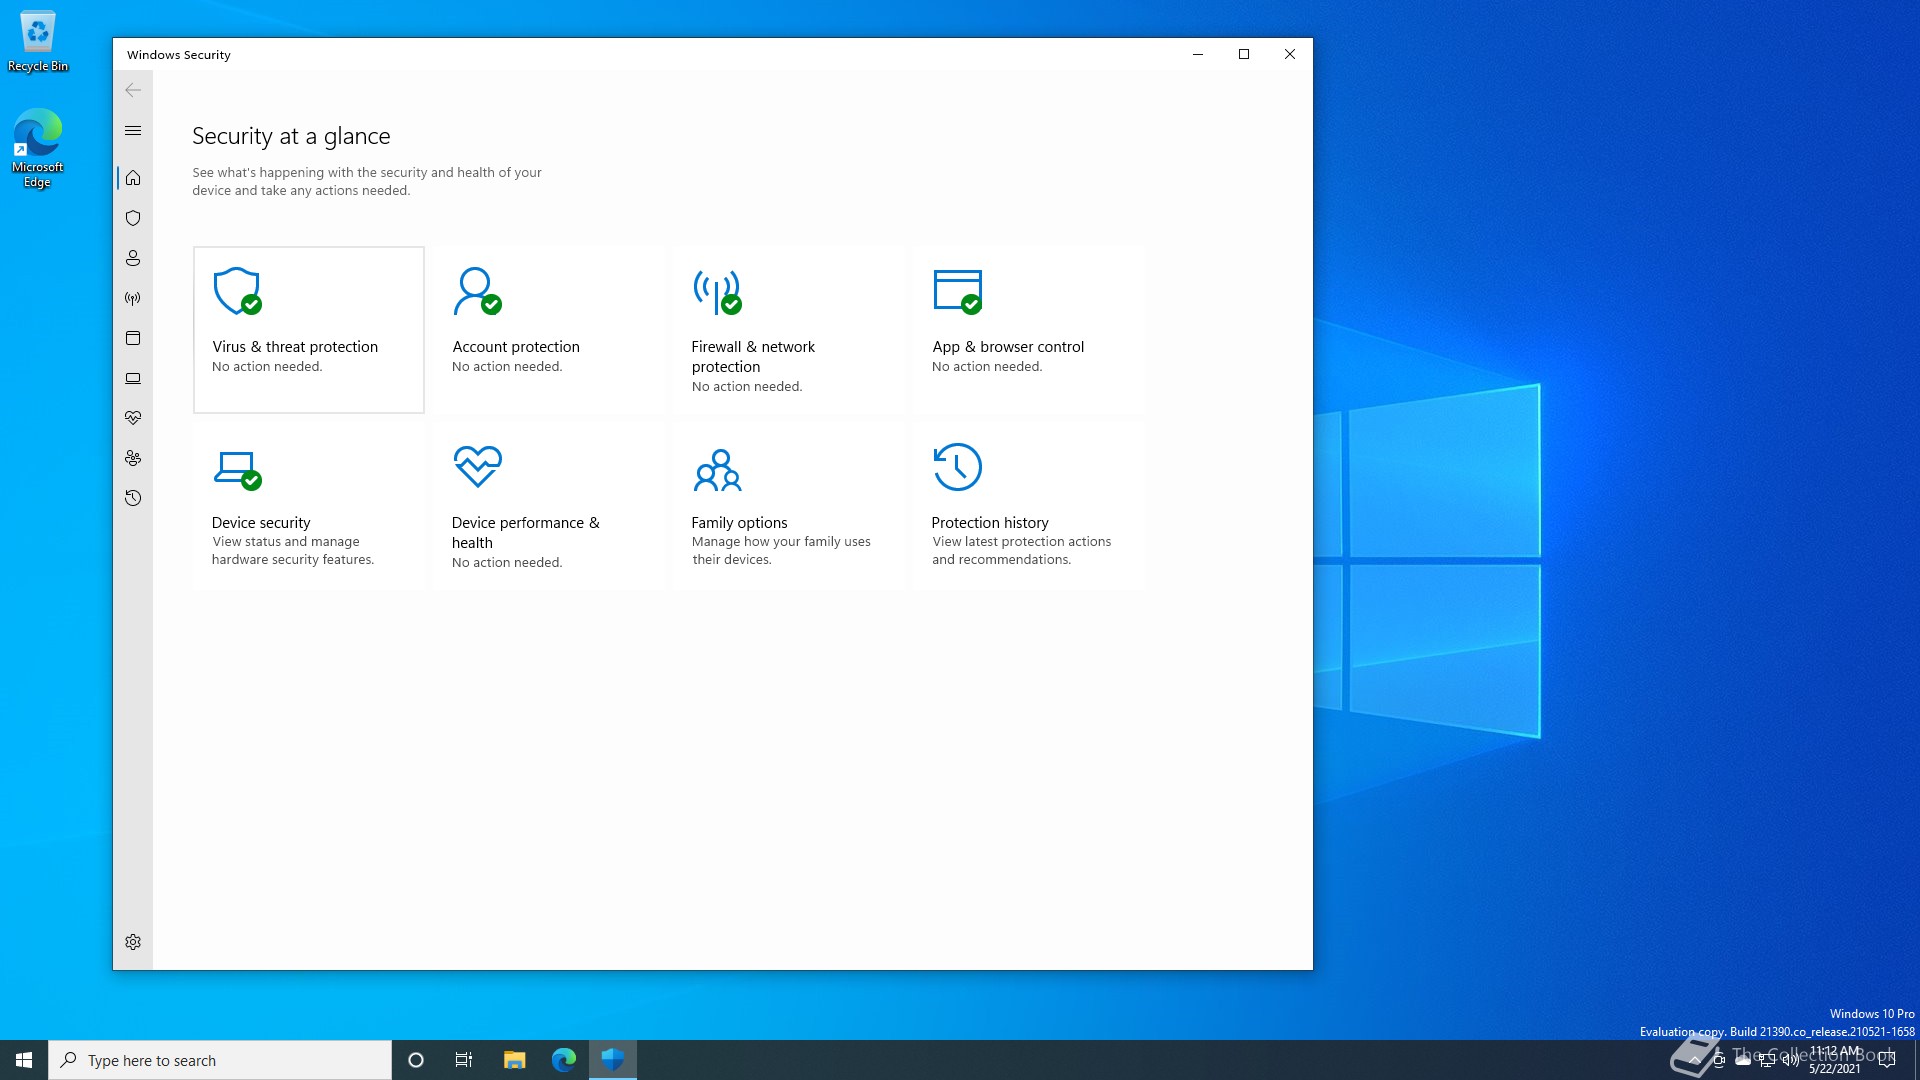This screenshot has width=1920, height=1080.
Task: Click the Family options people tile icon
Action: tap(717, 469)
